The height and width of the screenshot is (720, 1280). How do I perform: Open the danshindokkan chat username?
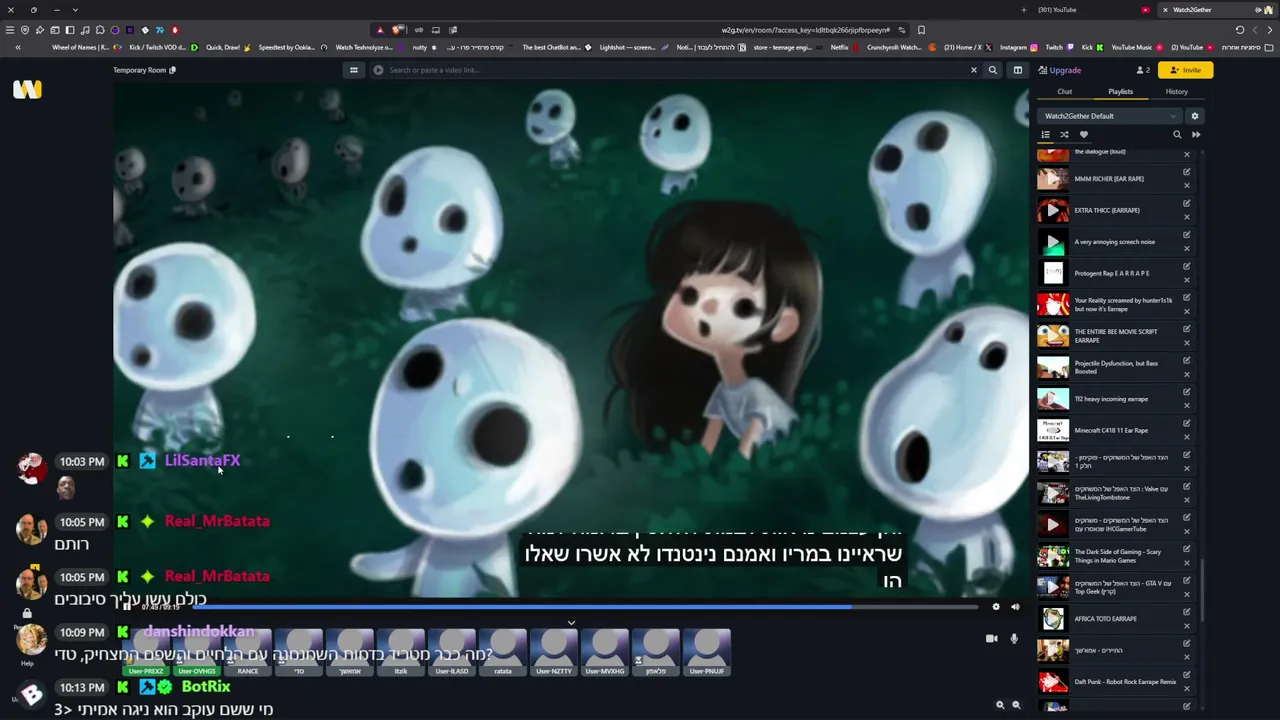point(198,631)
